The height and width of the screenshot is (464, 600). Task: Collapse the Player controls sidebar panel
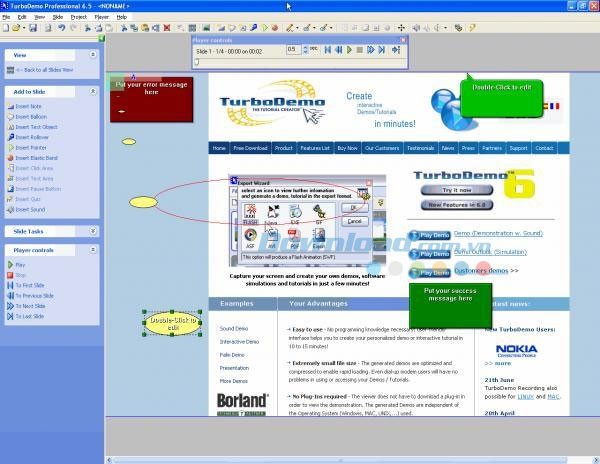tap(93, 250)
